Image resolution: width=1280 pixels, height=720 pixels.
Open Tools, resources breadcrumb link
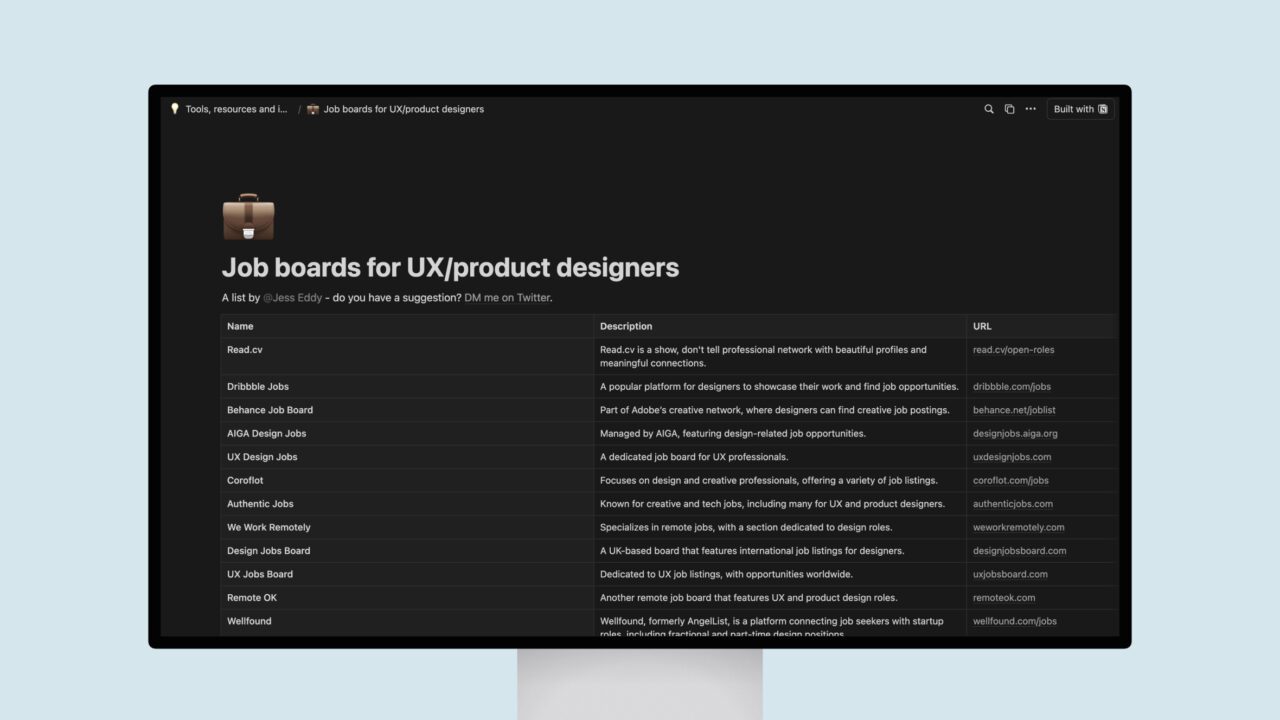click(236, 109)
